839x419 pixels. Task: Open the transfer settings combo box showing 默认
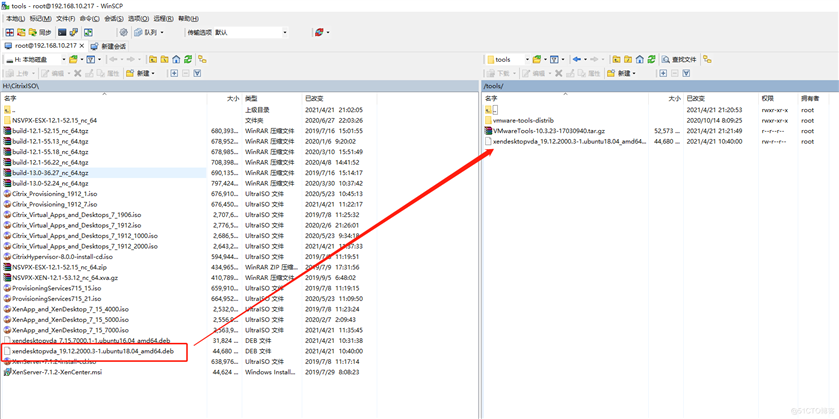[x=251, y=33]
